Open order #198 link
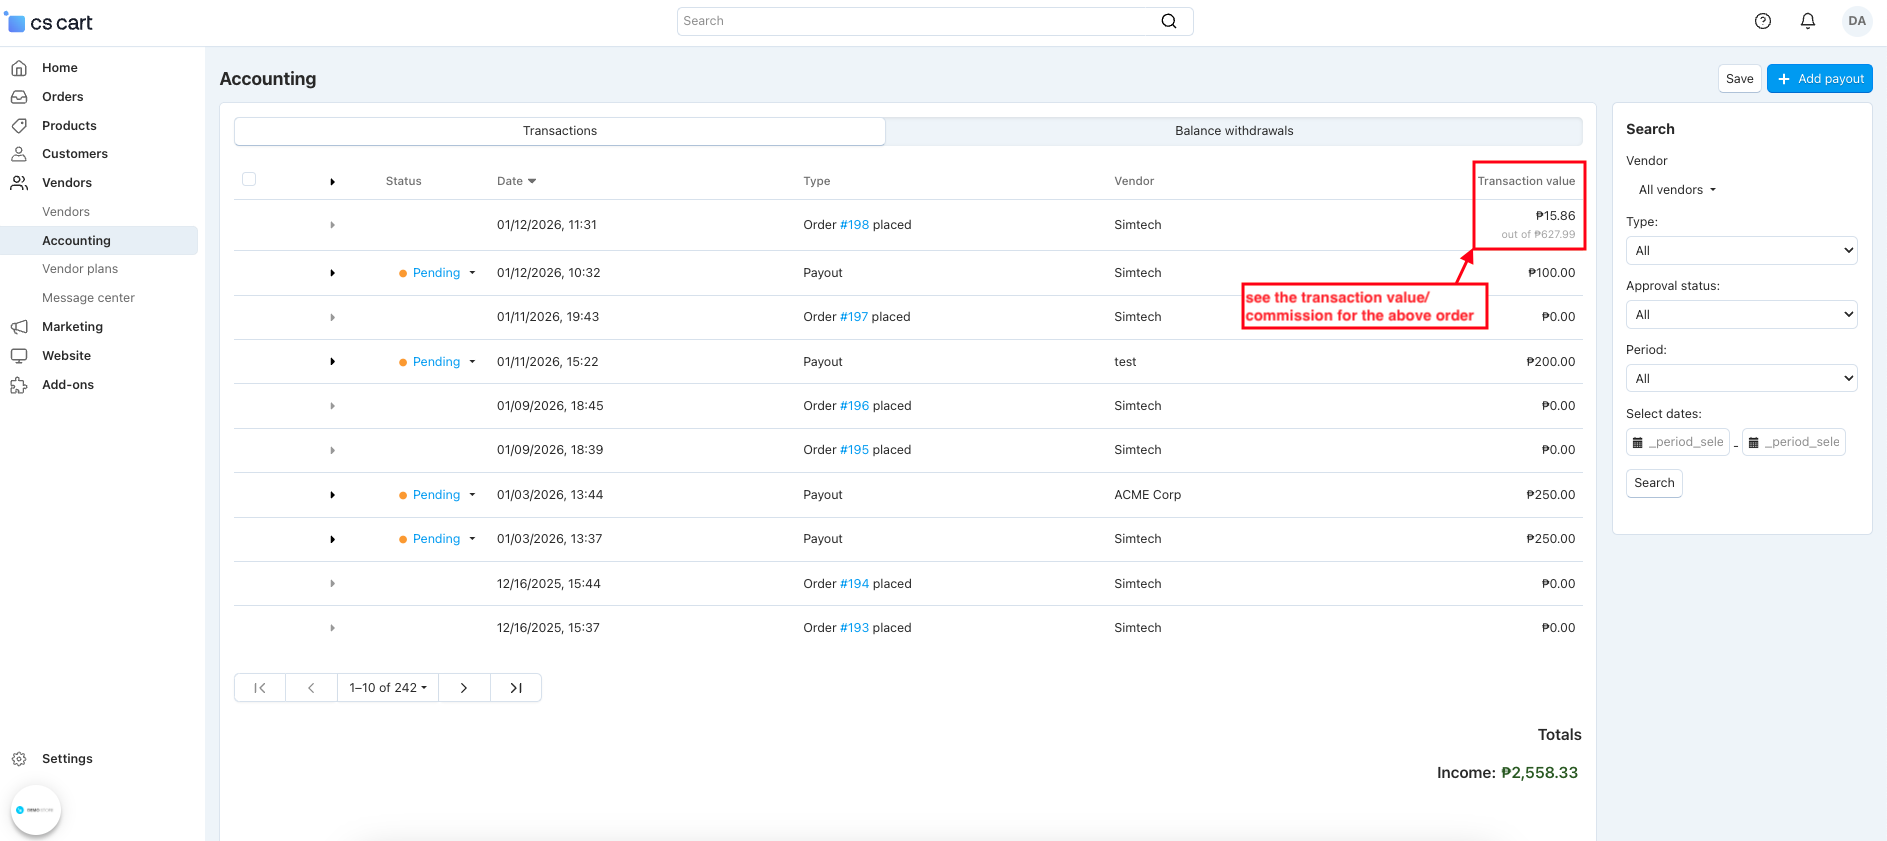Image resolution: width=1887 pixels, height=841 pixels. click(x=854, y=225)
